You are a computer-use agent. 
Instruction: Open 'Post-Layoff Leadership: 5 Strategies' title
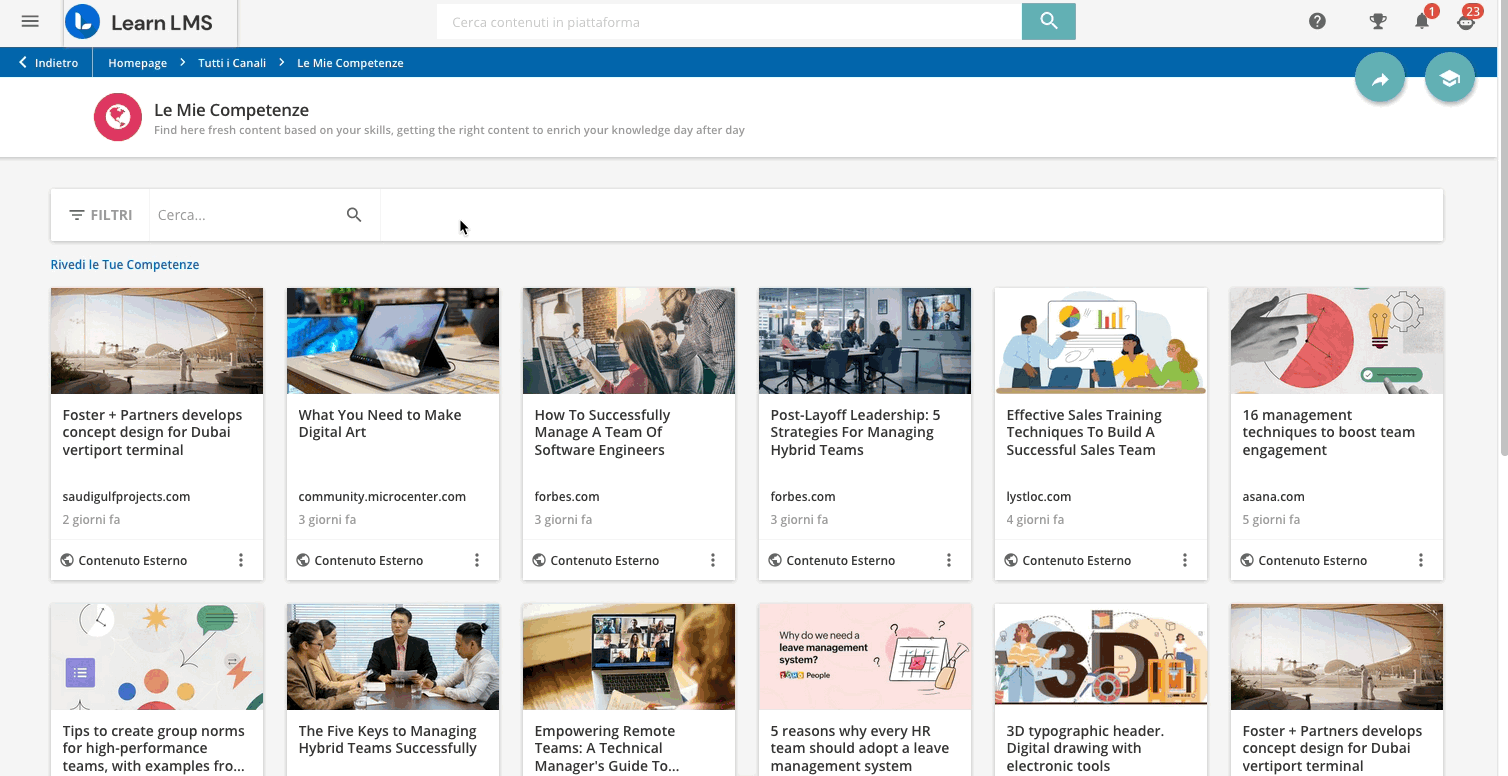click(x=855, y=432)
